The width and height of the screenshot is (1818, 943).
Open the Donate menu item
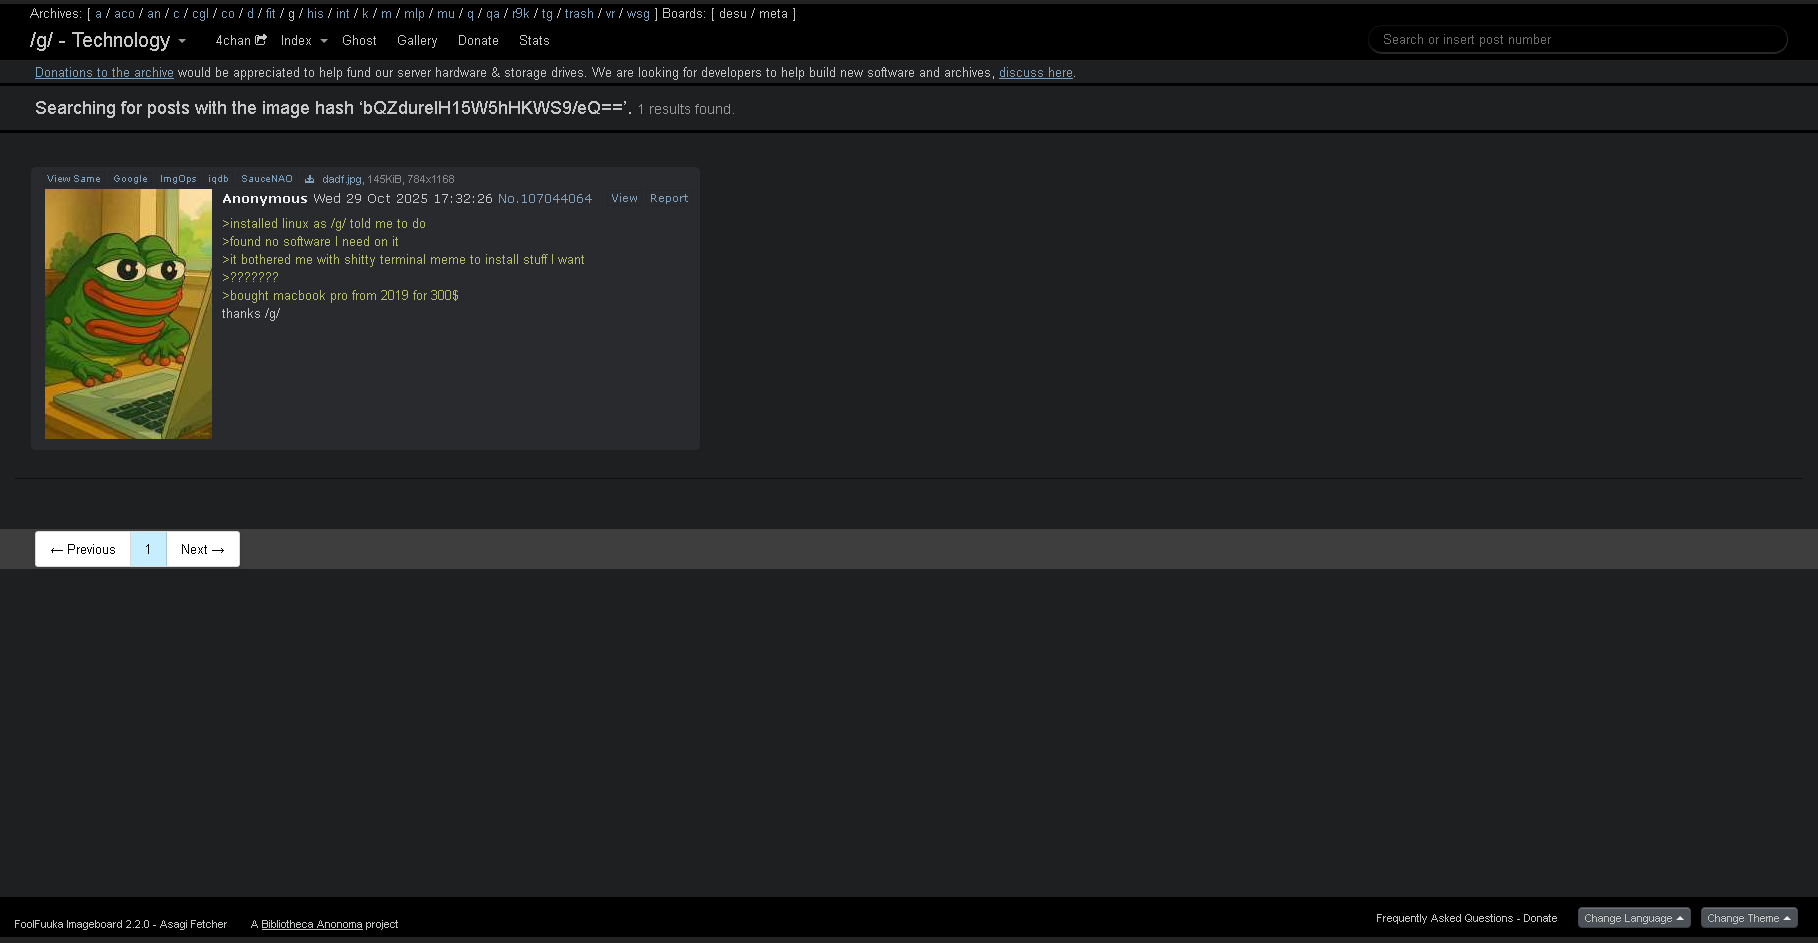coord(478,41)
